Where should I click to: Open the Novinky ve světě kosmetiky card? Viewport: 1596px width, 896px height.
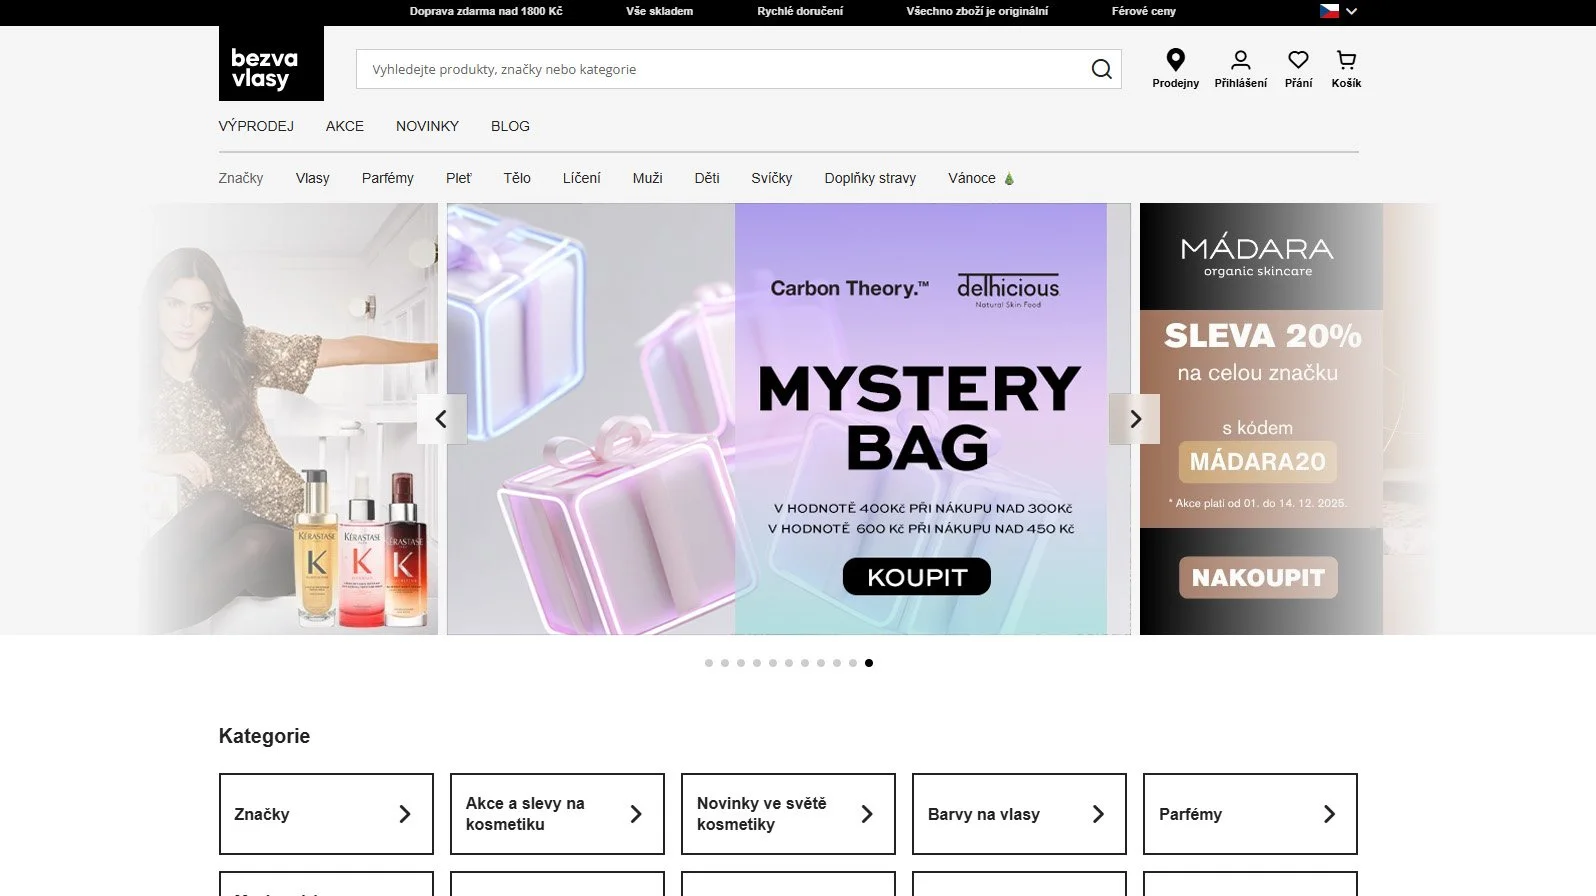pyautogui.click(x=788, y=814)
